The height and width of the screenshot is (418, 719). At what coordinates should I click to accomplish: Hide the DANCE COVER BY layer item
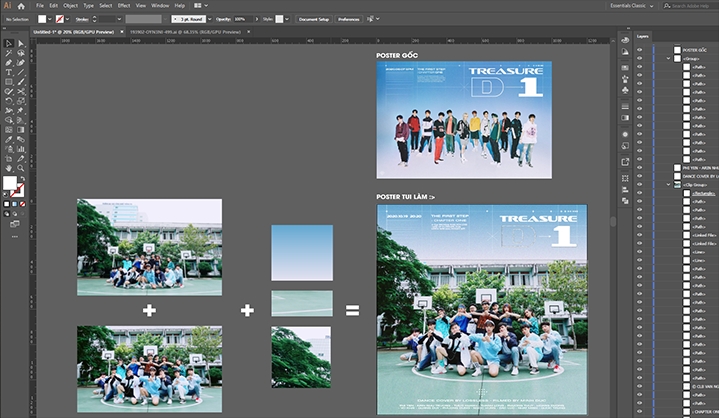click(640, 176)
